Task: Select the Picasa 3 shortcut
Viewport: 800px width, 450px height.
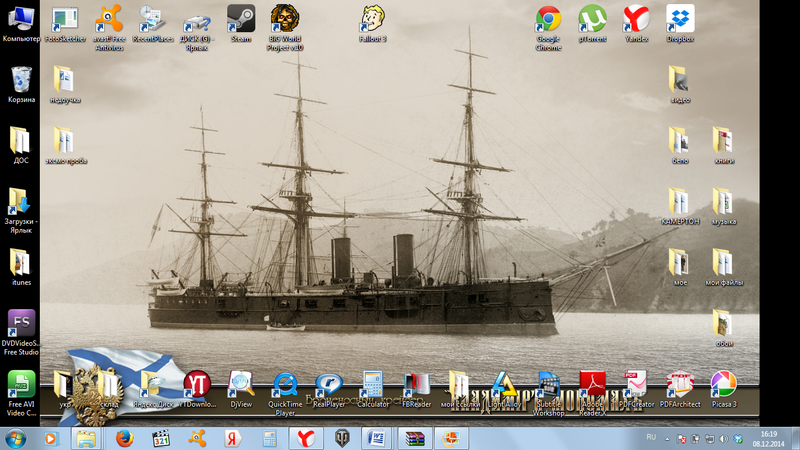Action: coord(724,389)
